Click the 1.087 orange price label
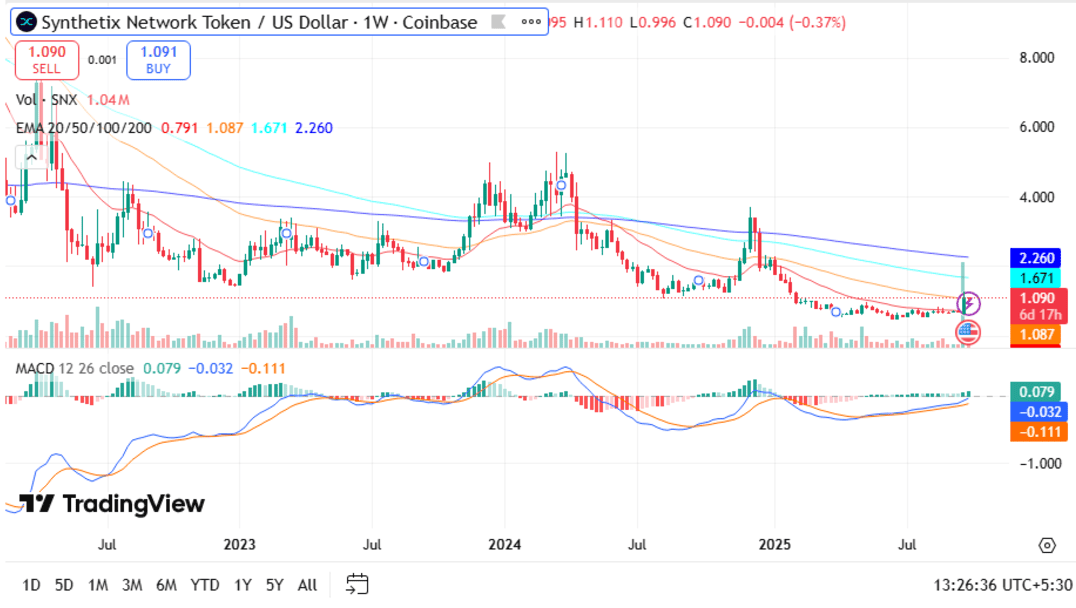 [1036, 334]
